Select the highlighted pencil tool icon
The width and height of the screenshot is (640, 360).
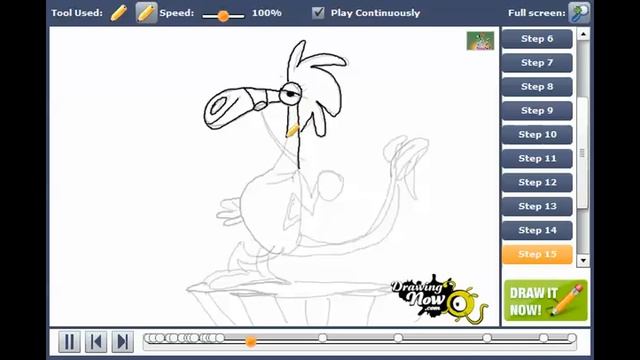(x=146, y=13)
